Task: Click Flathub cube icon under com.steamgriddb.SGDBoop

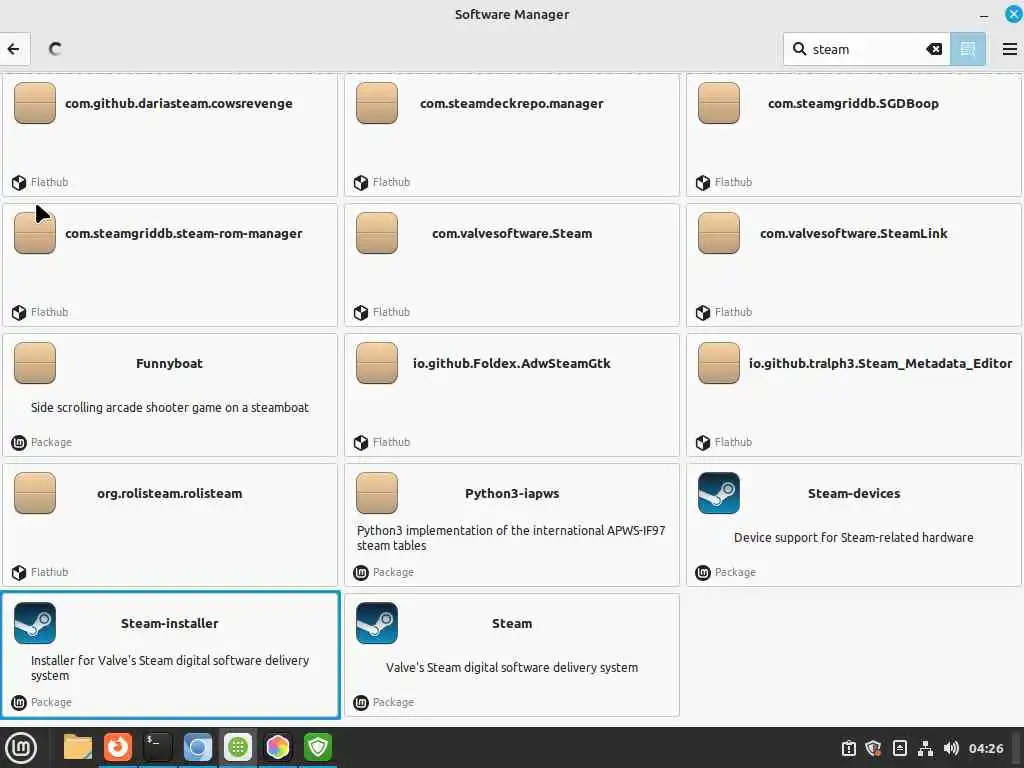Action: point(703,183)
